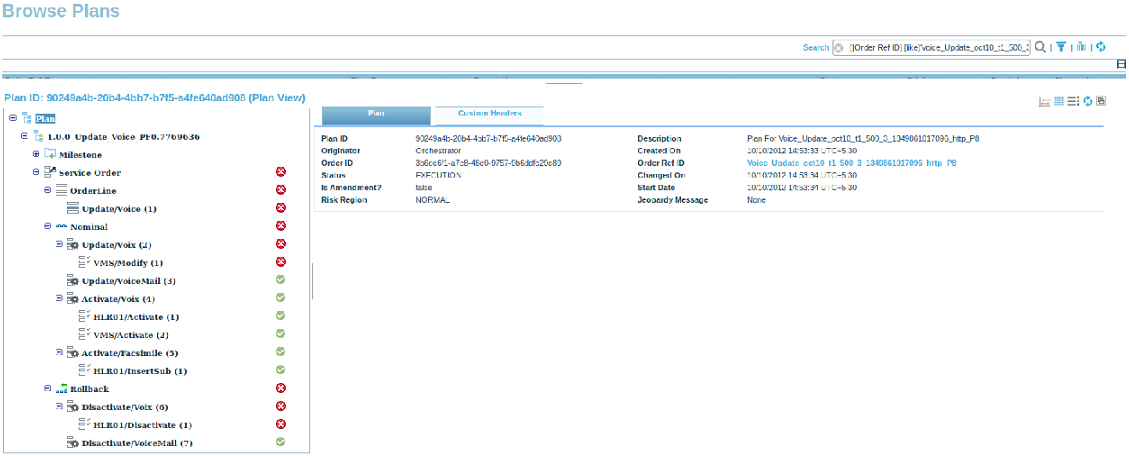
Task: Collapse the Service Order node
Action: click(x=36, y=172)
